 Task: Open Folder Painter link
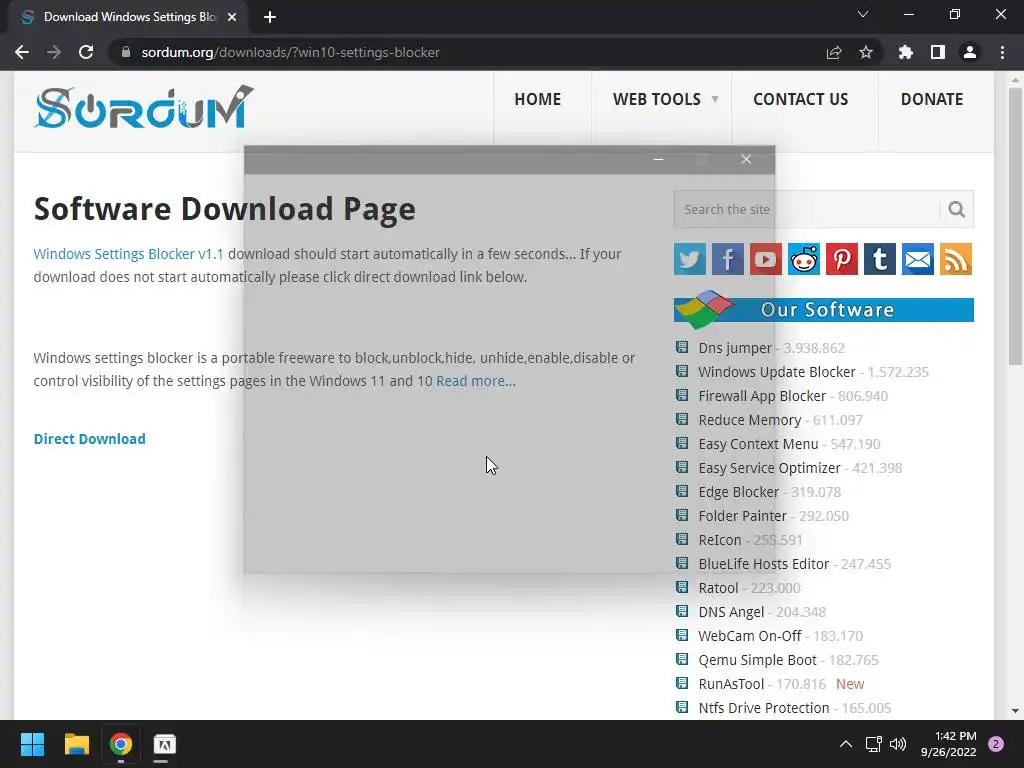click(743, 516)
